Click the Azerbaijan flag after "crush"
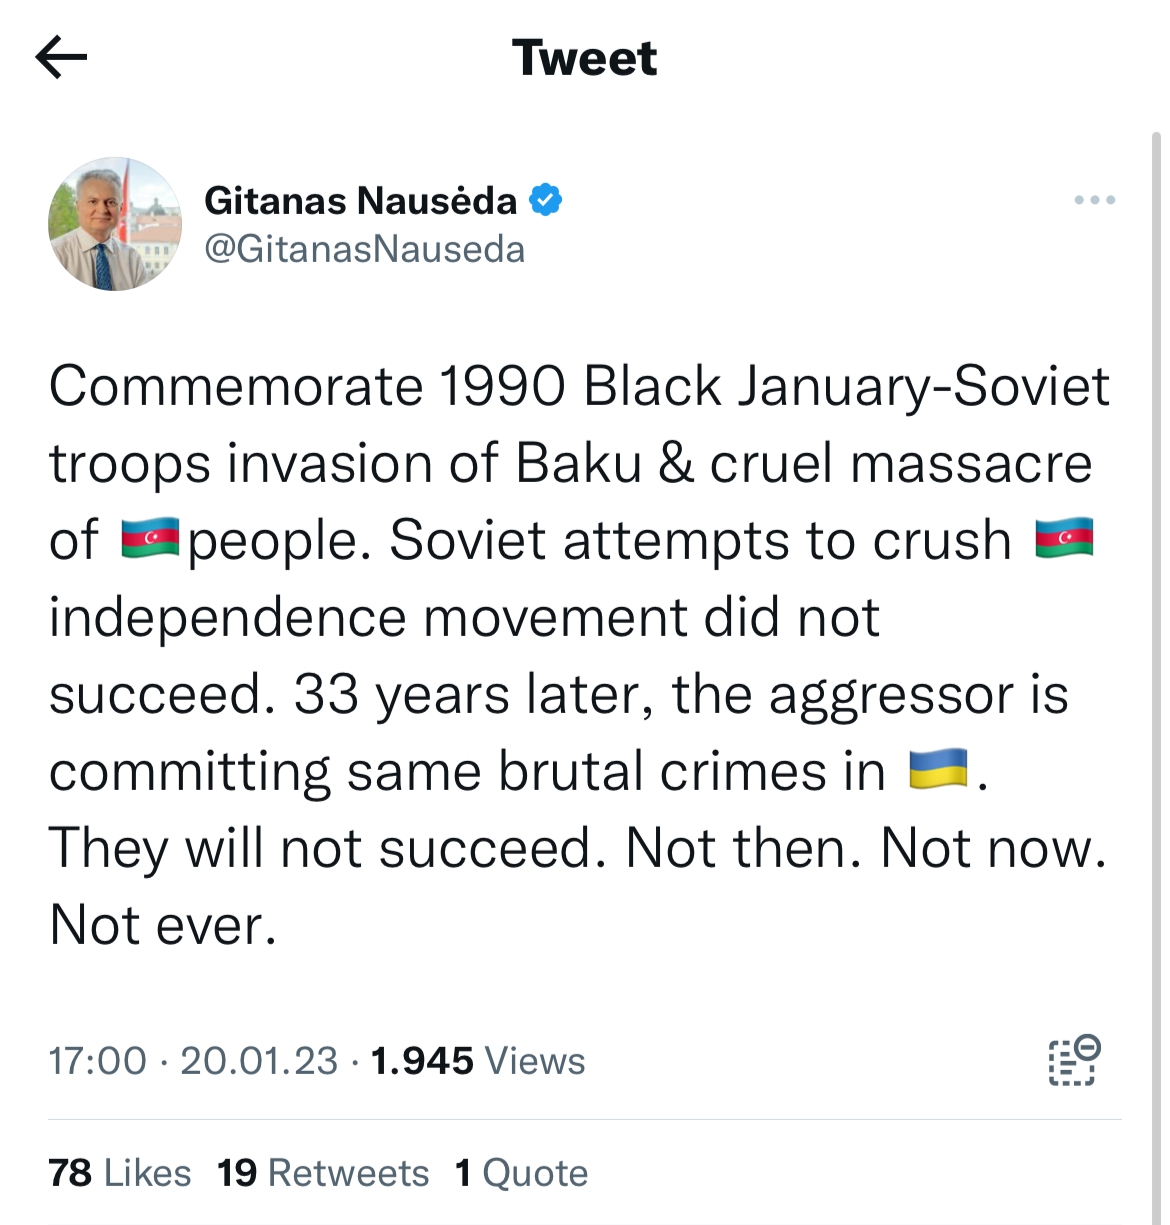1170x1225 pixels. (x=1064, y=540)
